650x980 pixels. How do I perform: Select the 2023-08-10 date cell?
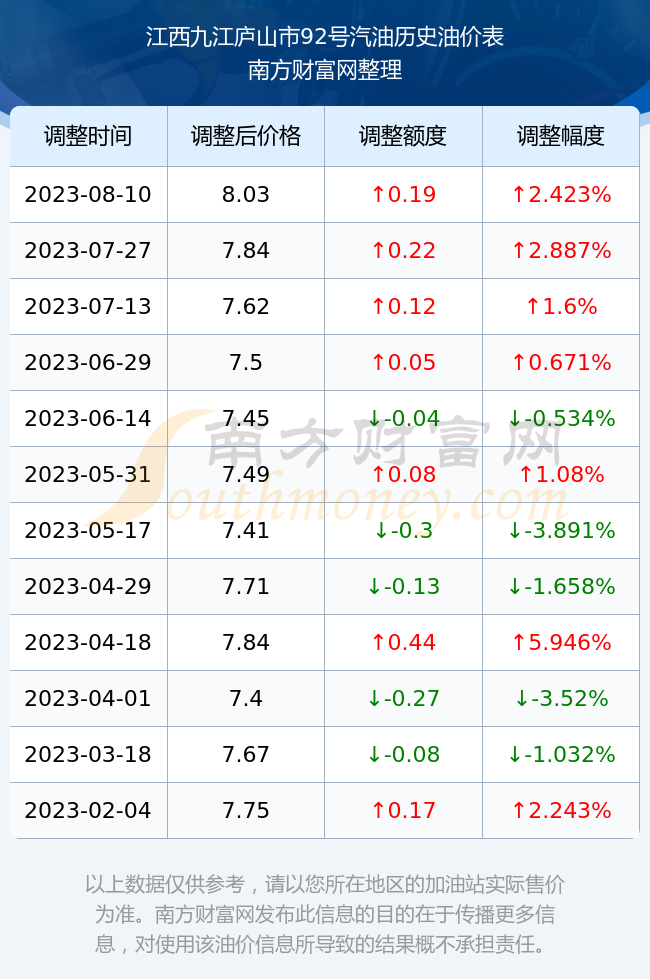88,194
